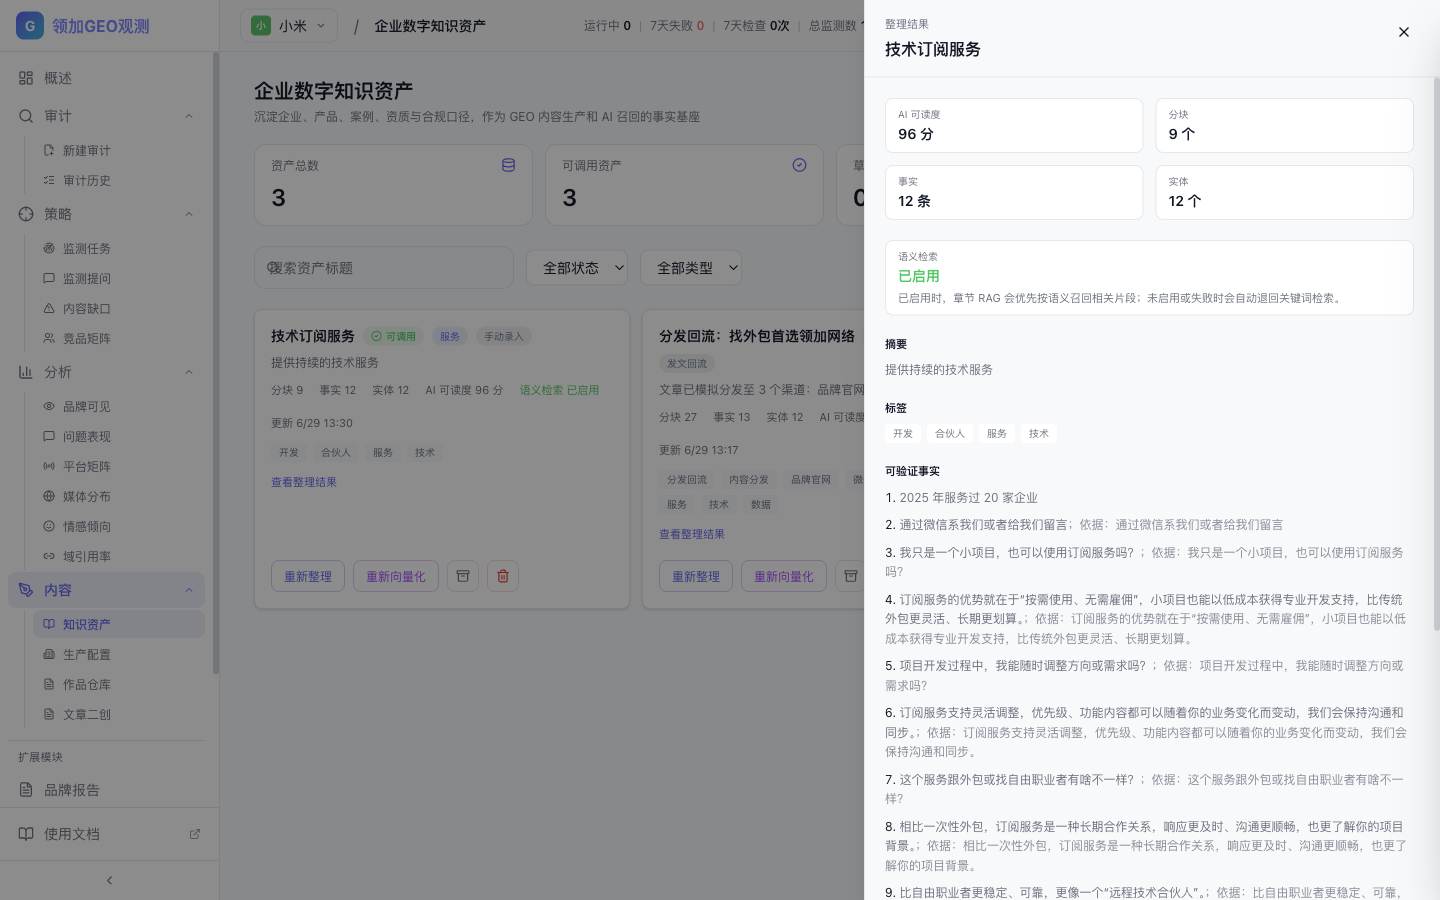
Task: Open 监测提问 icon item
Action: (49, 278)
